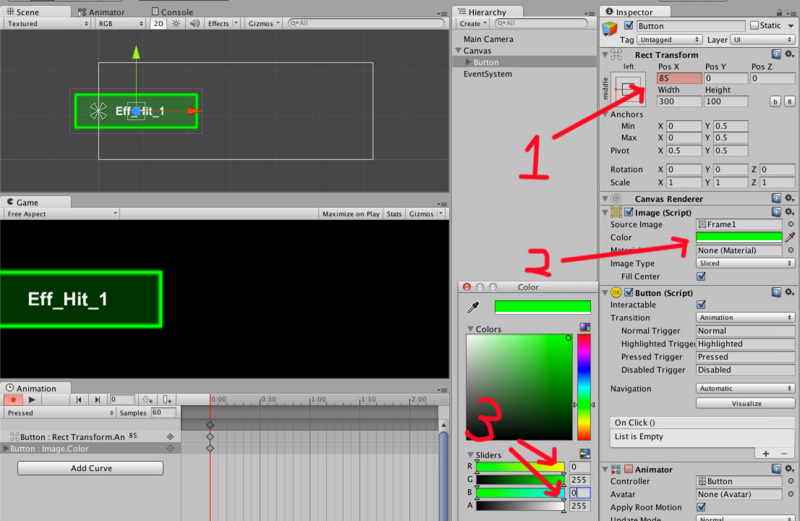Image resolution: width=800 pixels, height=521 pixels.
Task: Toggle scene audio speaker icon
Action: coord(194,23)
